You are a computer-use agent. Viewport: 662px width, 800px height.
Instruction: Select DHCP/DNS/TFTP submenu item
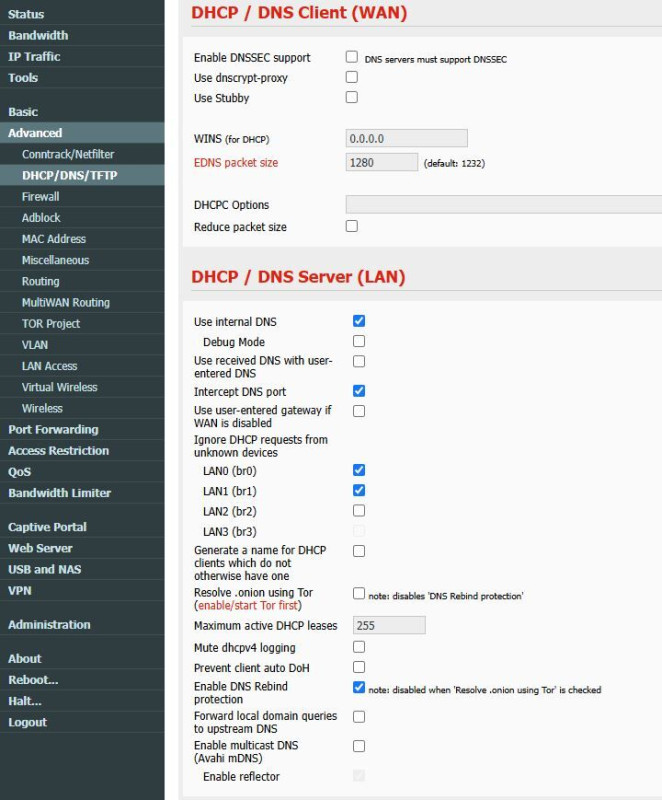(x=82, y=175)
